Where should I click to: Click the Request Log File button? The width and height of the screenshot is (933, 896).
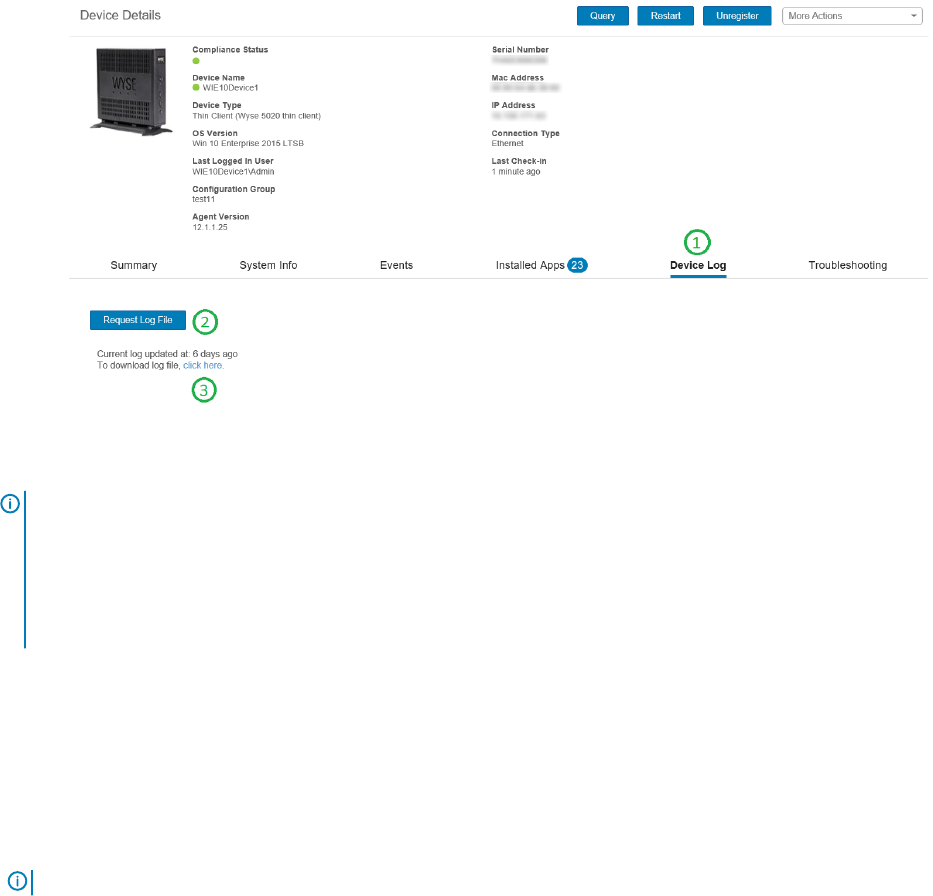point(137,320)
